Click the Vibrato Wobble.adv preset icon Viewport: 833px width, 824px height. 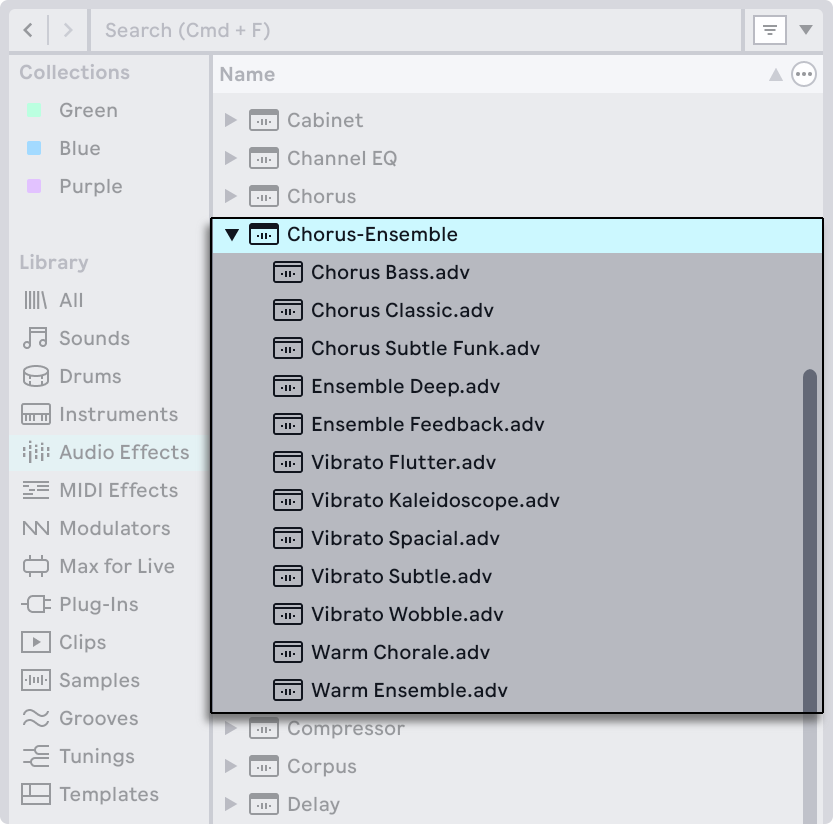click(x=287, y=614)
